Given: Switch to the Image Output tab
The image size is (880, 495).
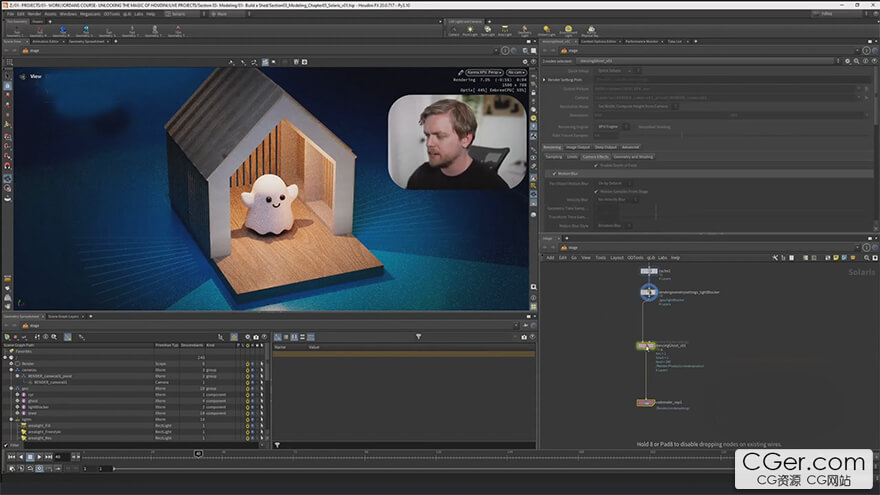Looking at the screenshot, I should tap(579, 146).
